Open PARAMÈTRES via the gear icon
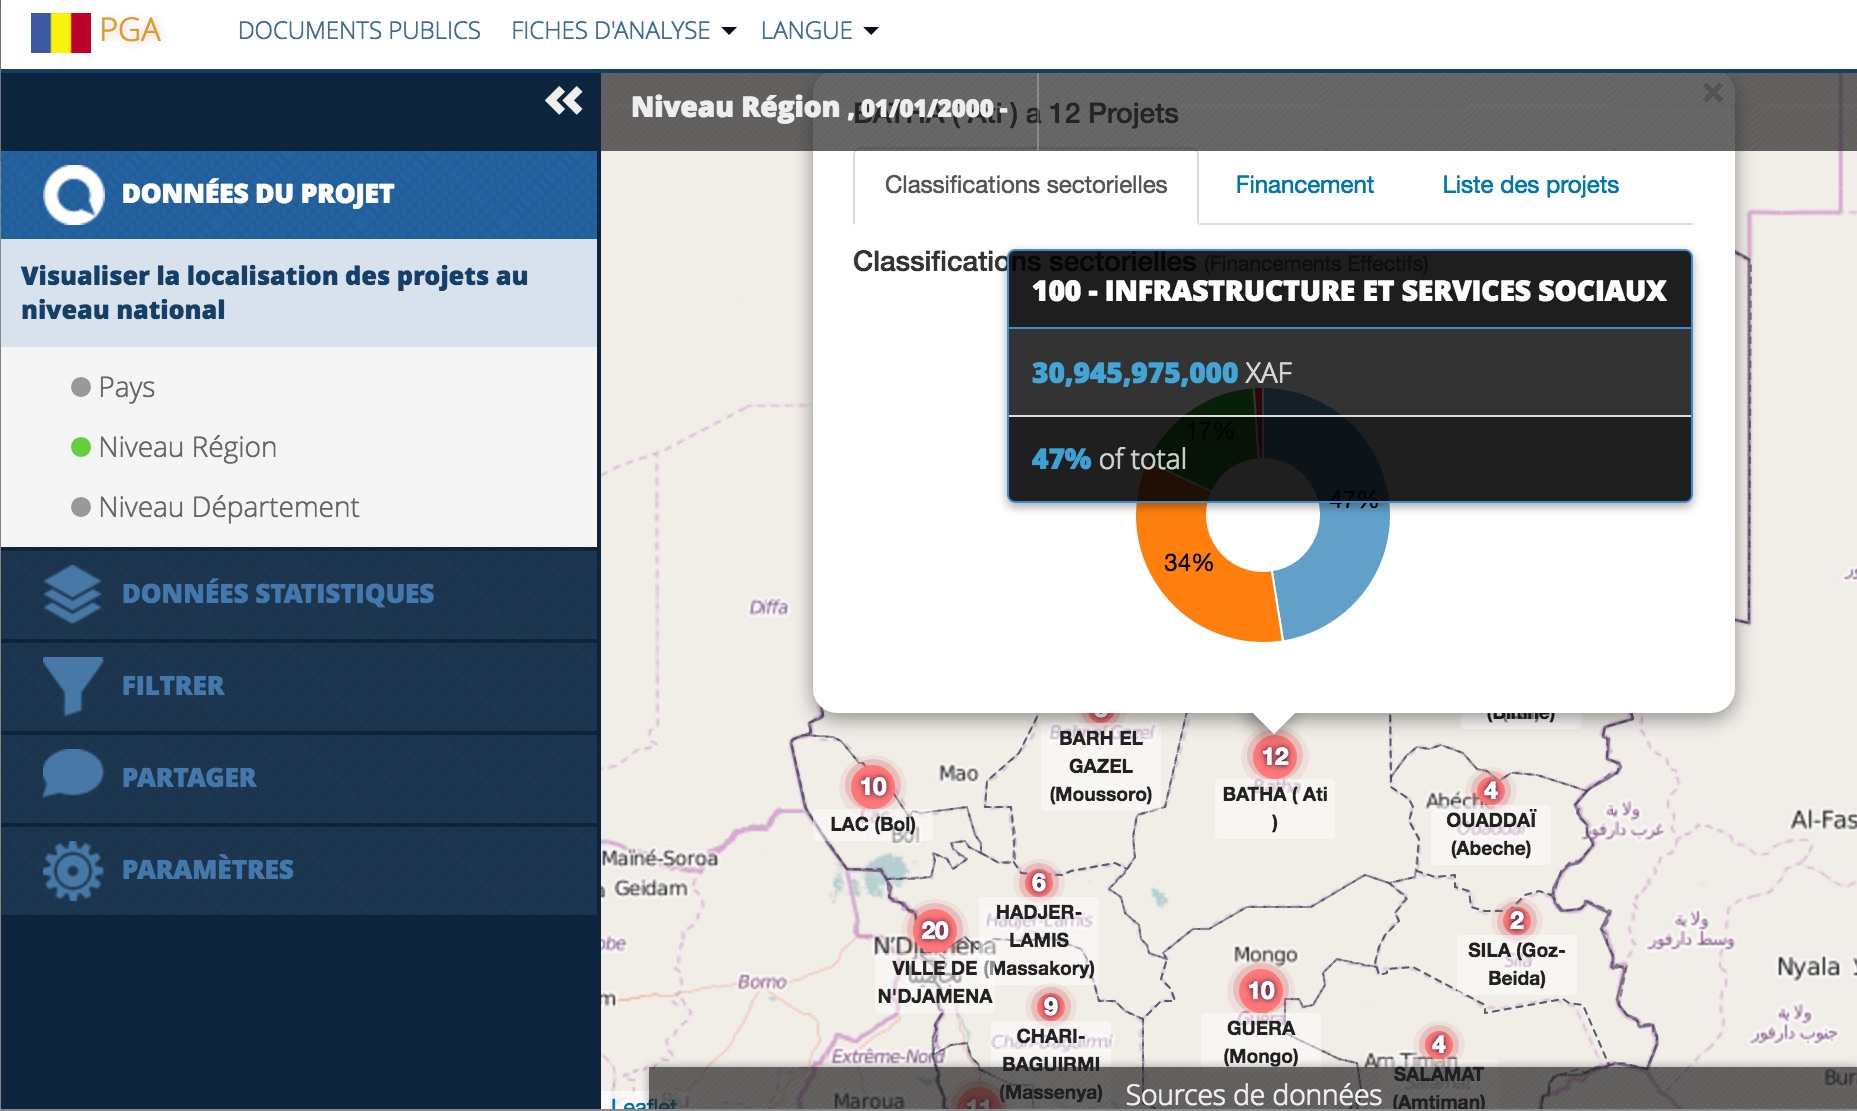This screenshot has height=1111, width=1857. point(73,868)
